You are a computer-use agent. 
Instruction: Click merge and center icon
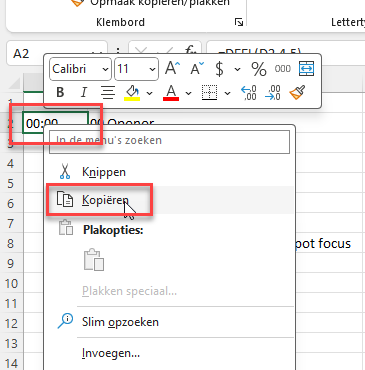click(x=306, y=69)
